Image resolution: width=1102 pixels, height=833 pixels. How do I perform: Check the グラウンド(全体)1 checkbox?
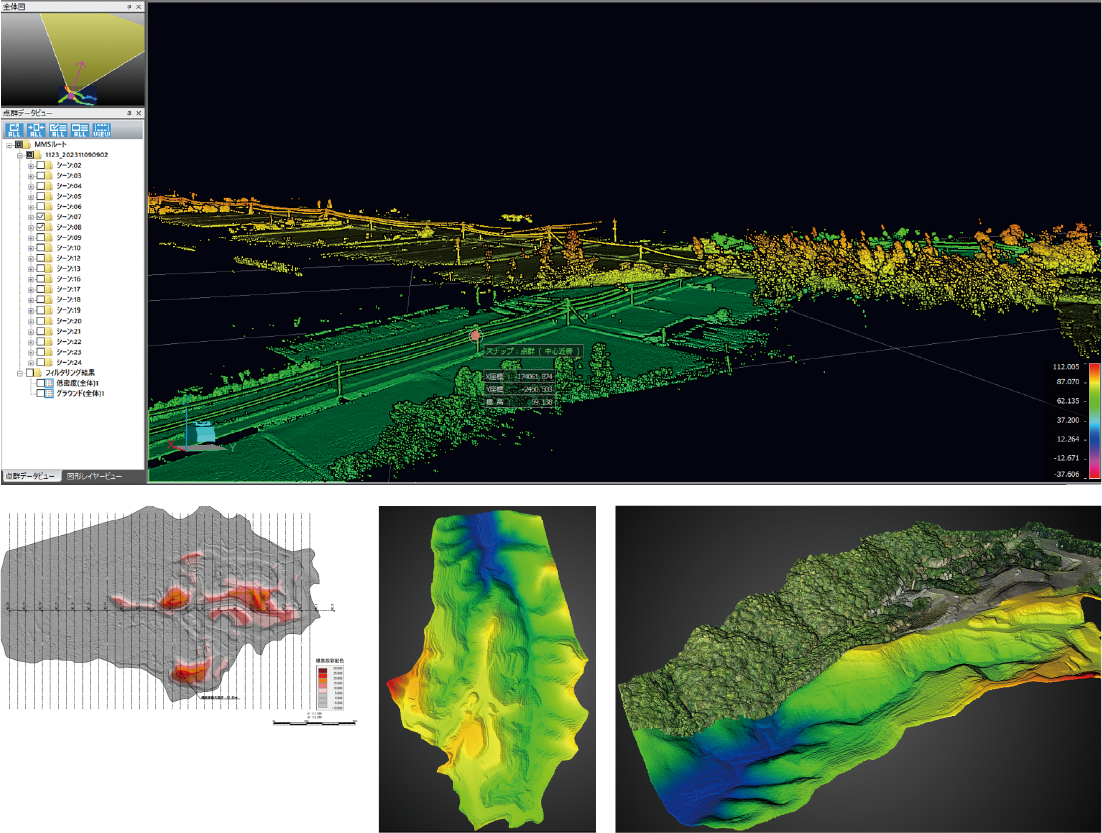(x=40, y=394)
